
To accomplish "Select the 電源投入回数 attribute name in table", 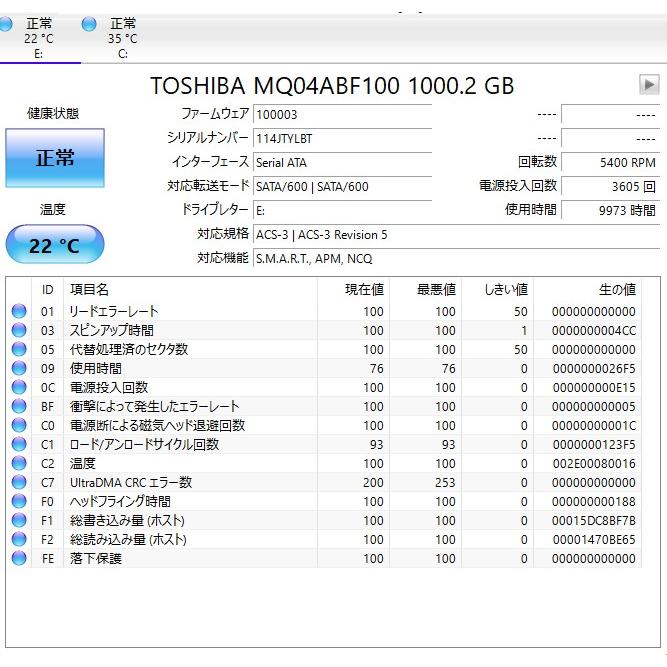I will click(108, 388).
